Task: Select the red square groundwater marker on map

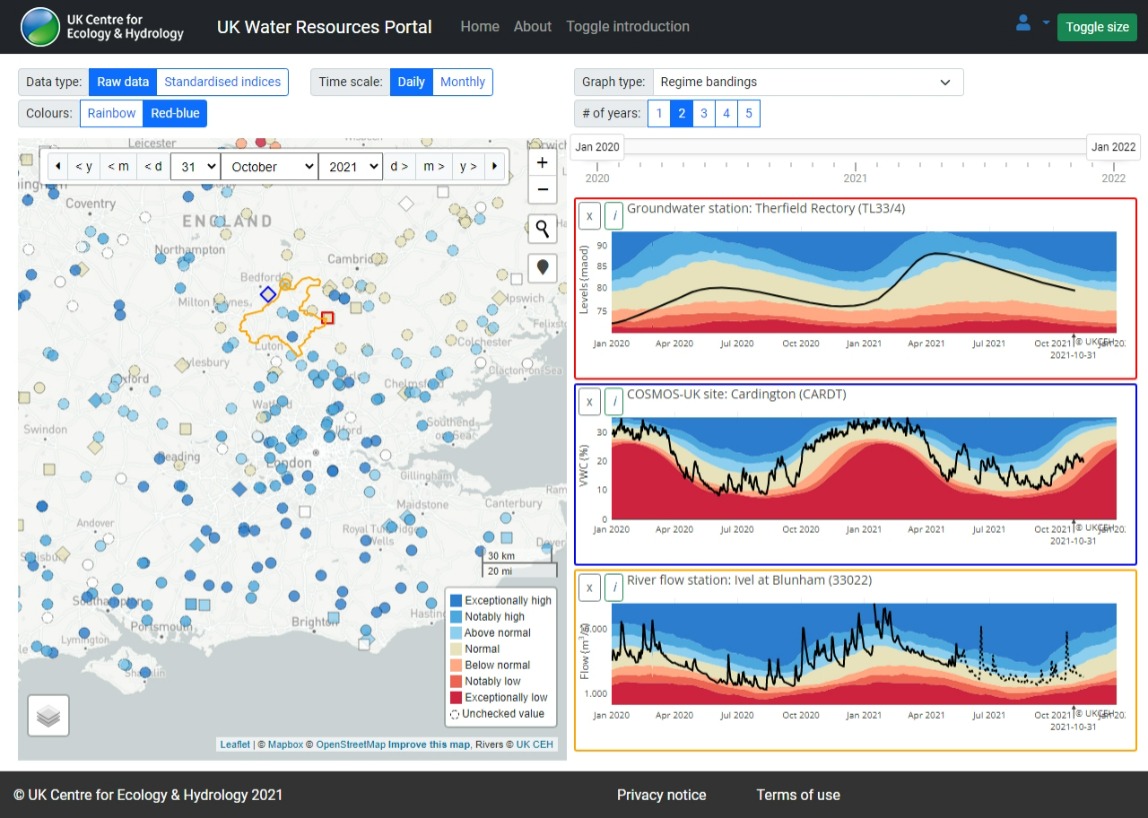Action: click(x=327, y=318)
